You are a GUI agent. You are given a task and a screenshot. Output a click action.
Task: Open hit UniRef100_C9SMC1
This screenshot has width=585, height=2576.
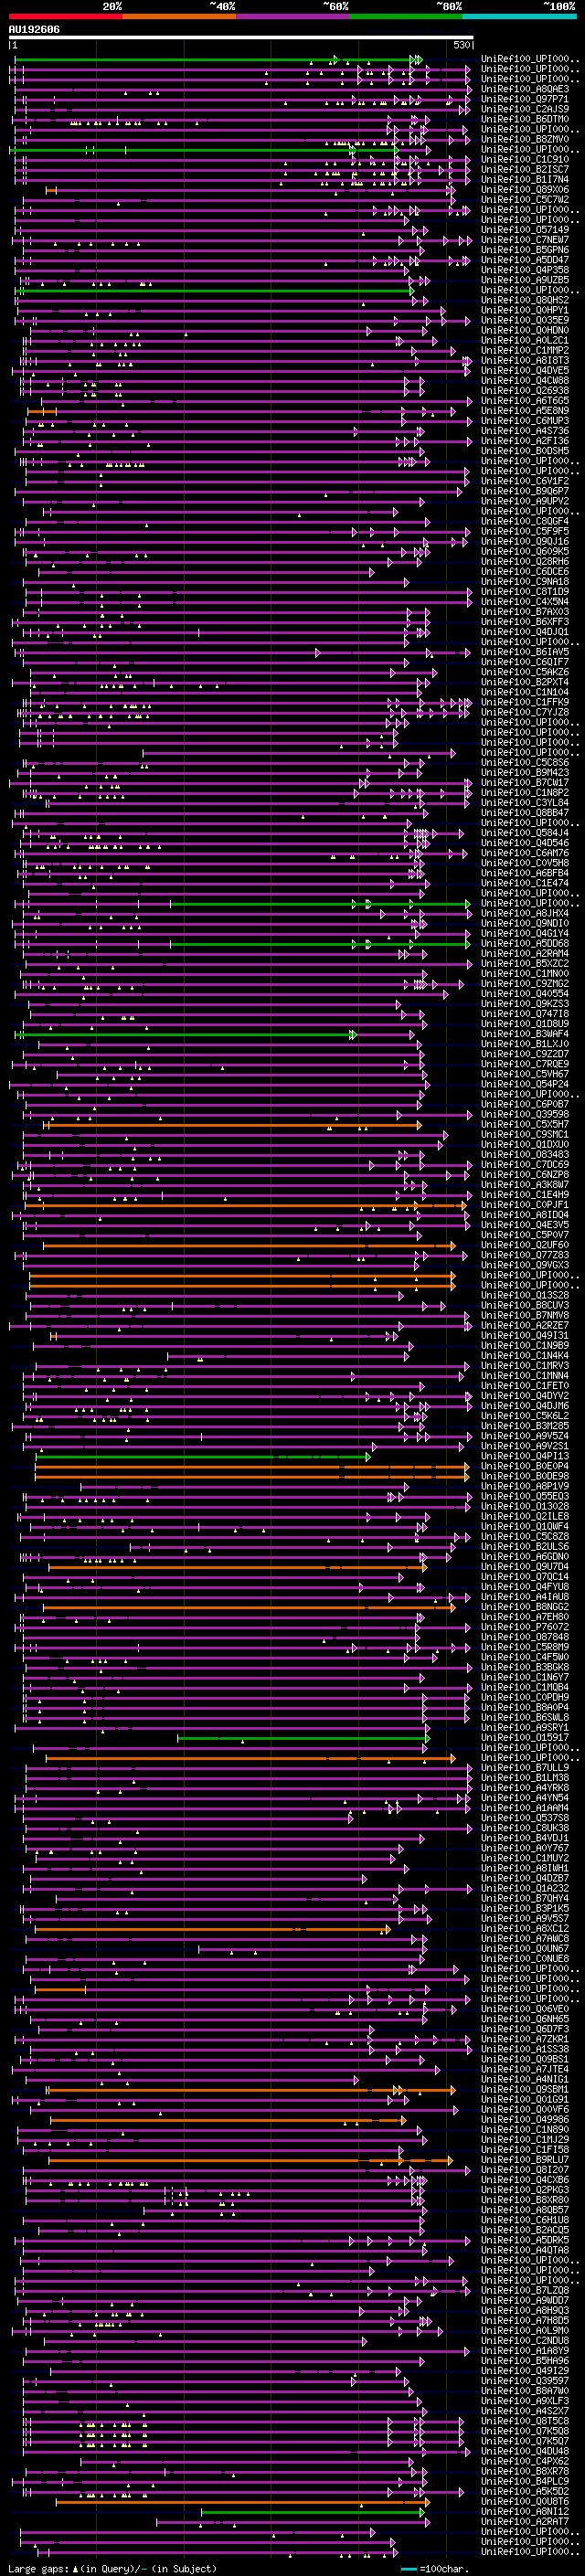(525, 1134)
